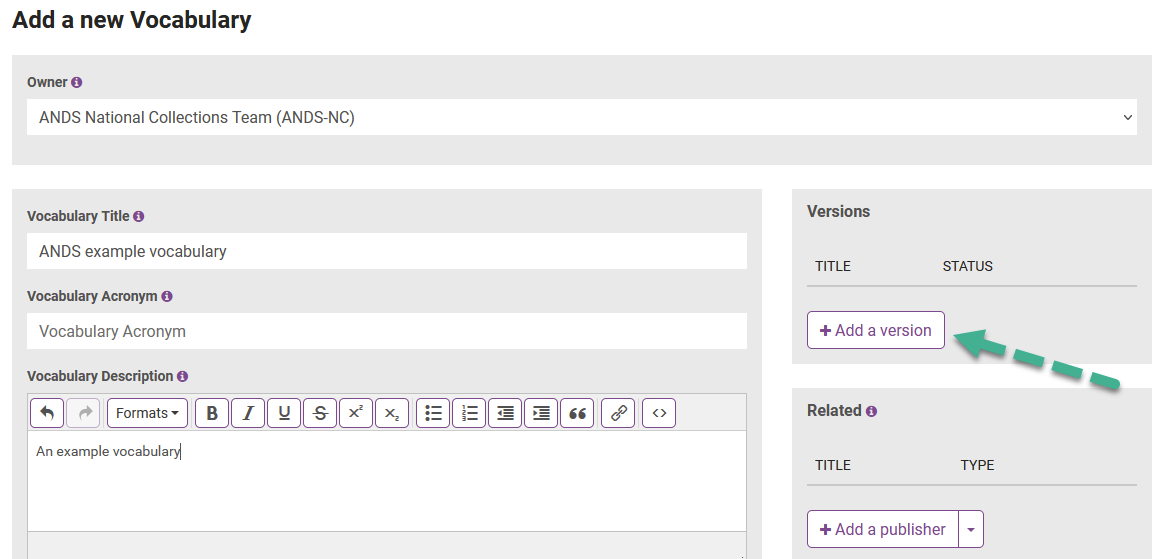Increase indent in description editor
Viewport: 1166px width, 559px height.
coord(541,413)
